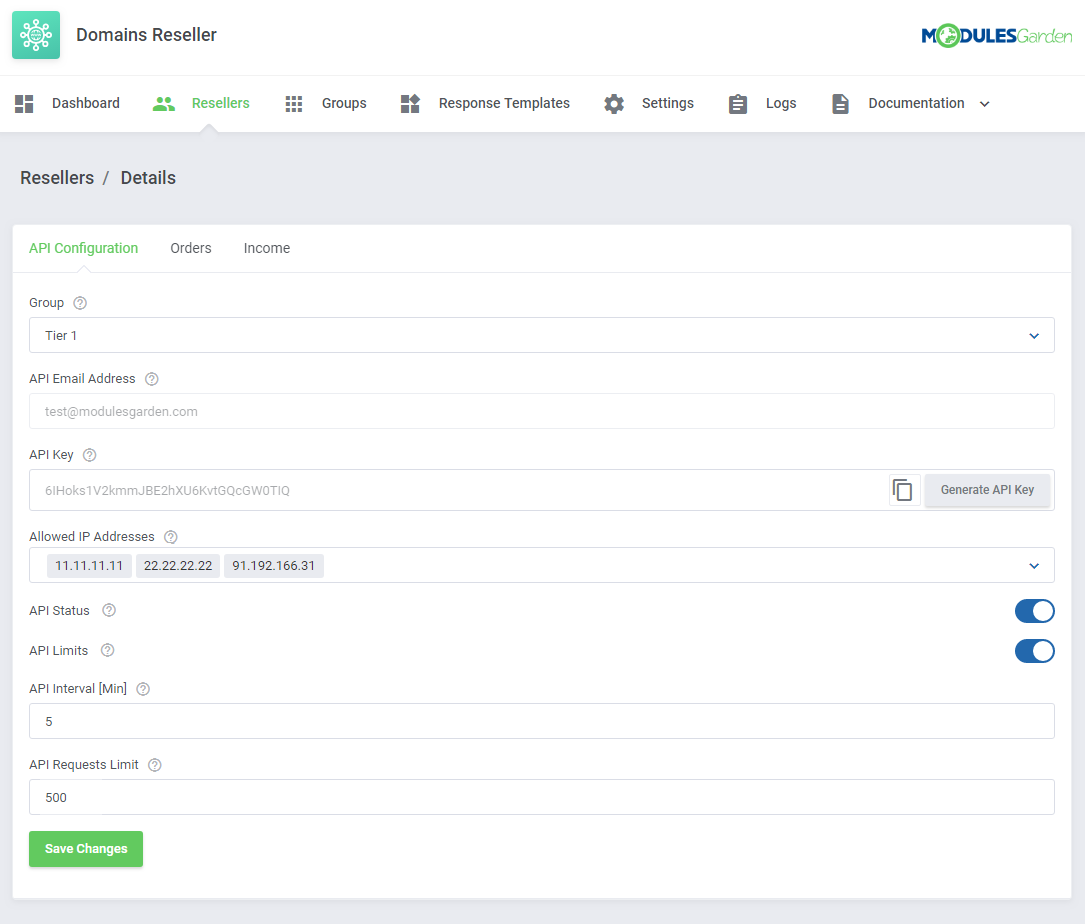Show help tooltip for Allowed IP Addresses
Image resolution: width=1085 pixels, height=924 pixels.
171,537
